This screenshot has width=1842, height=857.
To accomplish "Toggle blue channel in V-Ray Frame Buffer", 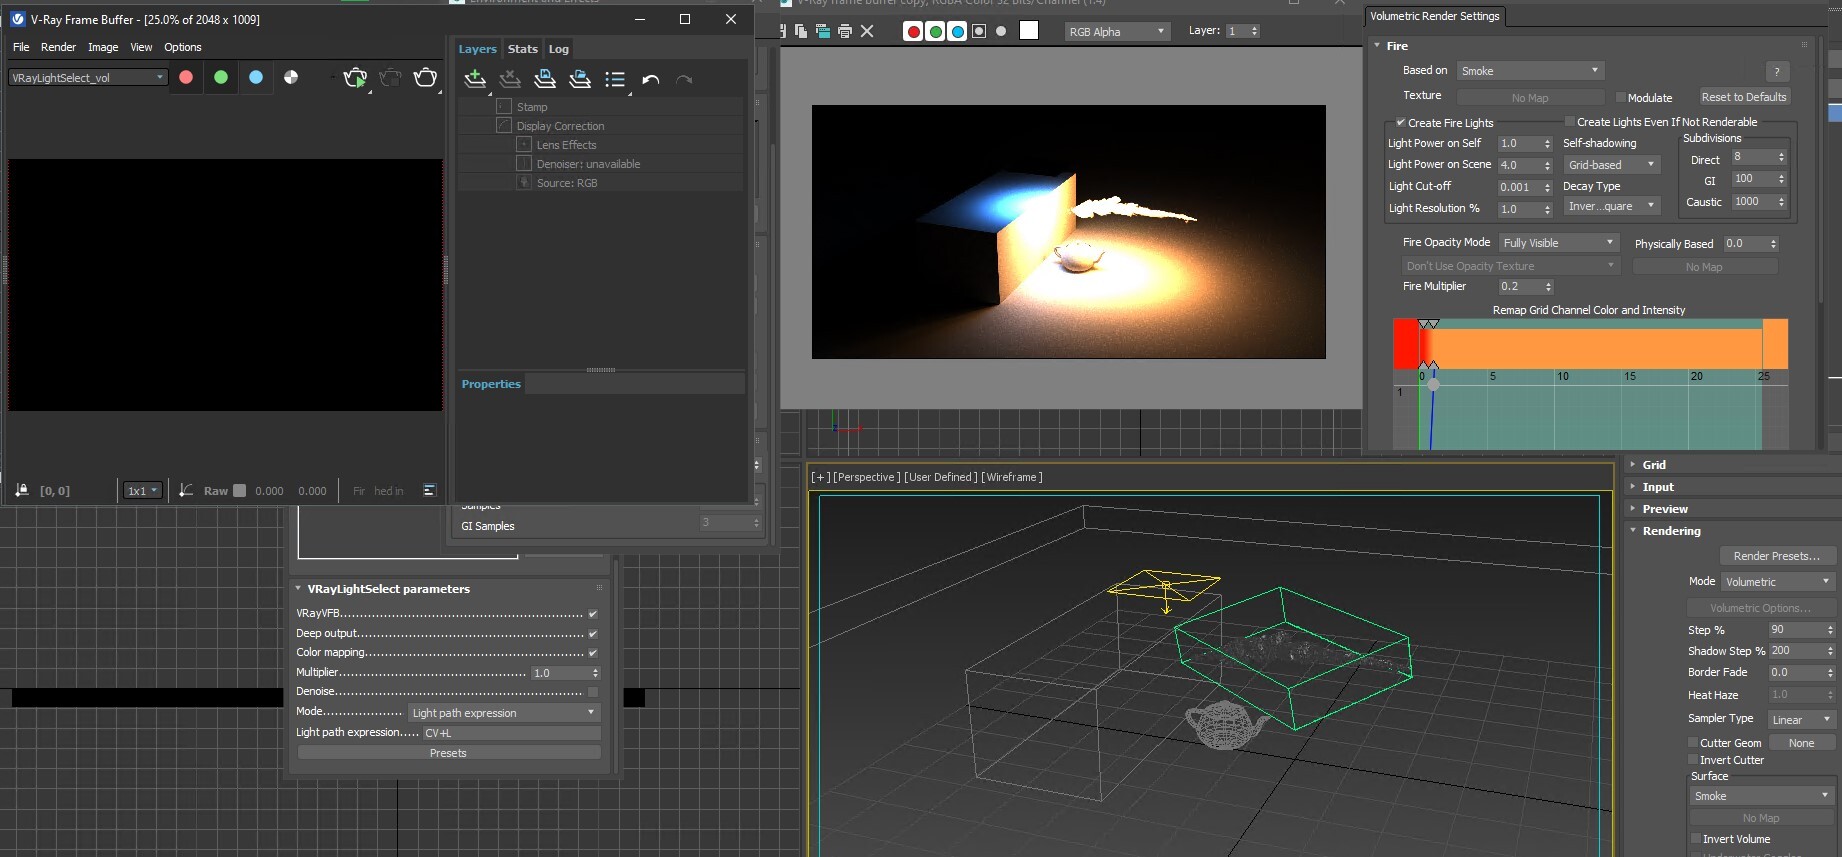I will (256, 77).
